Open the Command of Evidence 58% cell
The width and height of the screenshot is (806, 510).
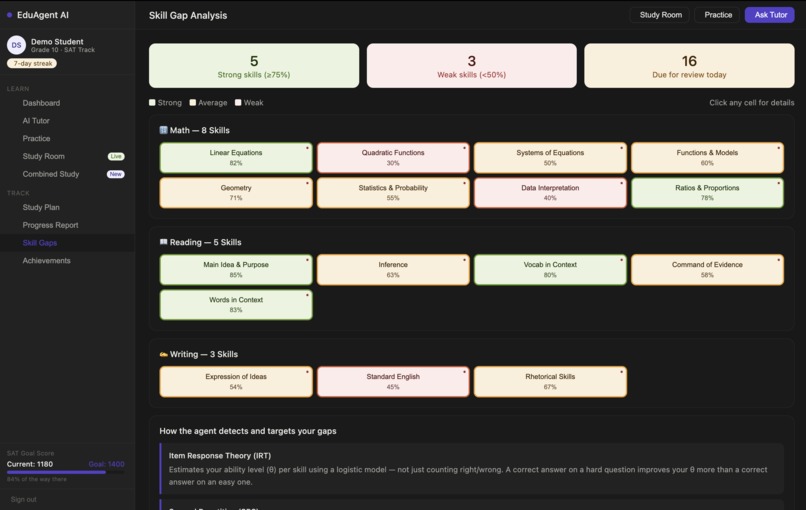[x=707, y=270]
